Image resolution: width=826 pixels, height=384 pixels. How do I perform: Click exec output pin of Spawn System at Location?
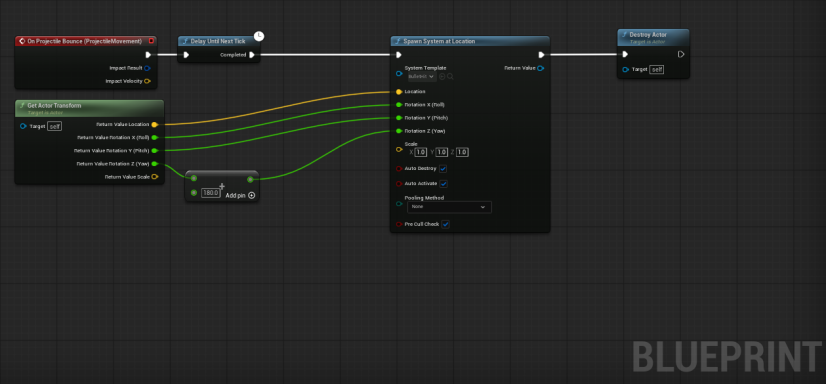pyautogui.click(x=541, y=55)
